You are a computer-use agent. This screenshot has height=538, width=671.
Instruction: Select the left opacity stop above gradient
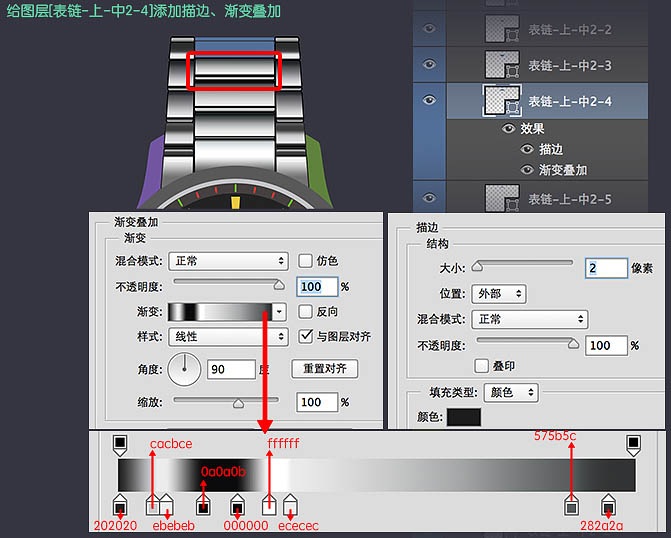click(x=120, y=445)
